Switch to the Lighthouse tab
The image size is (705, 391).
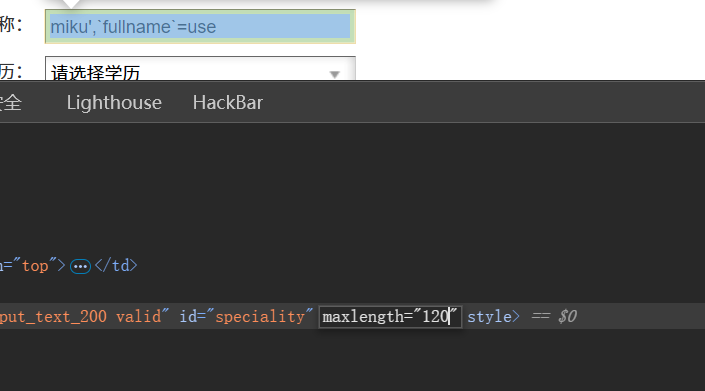coord(114,103)
